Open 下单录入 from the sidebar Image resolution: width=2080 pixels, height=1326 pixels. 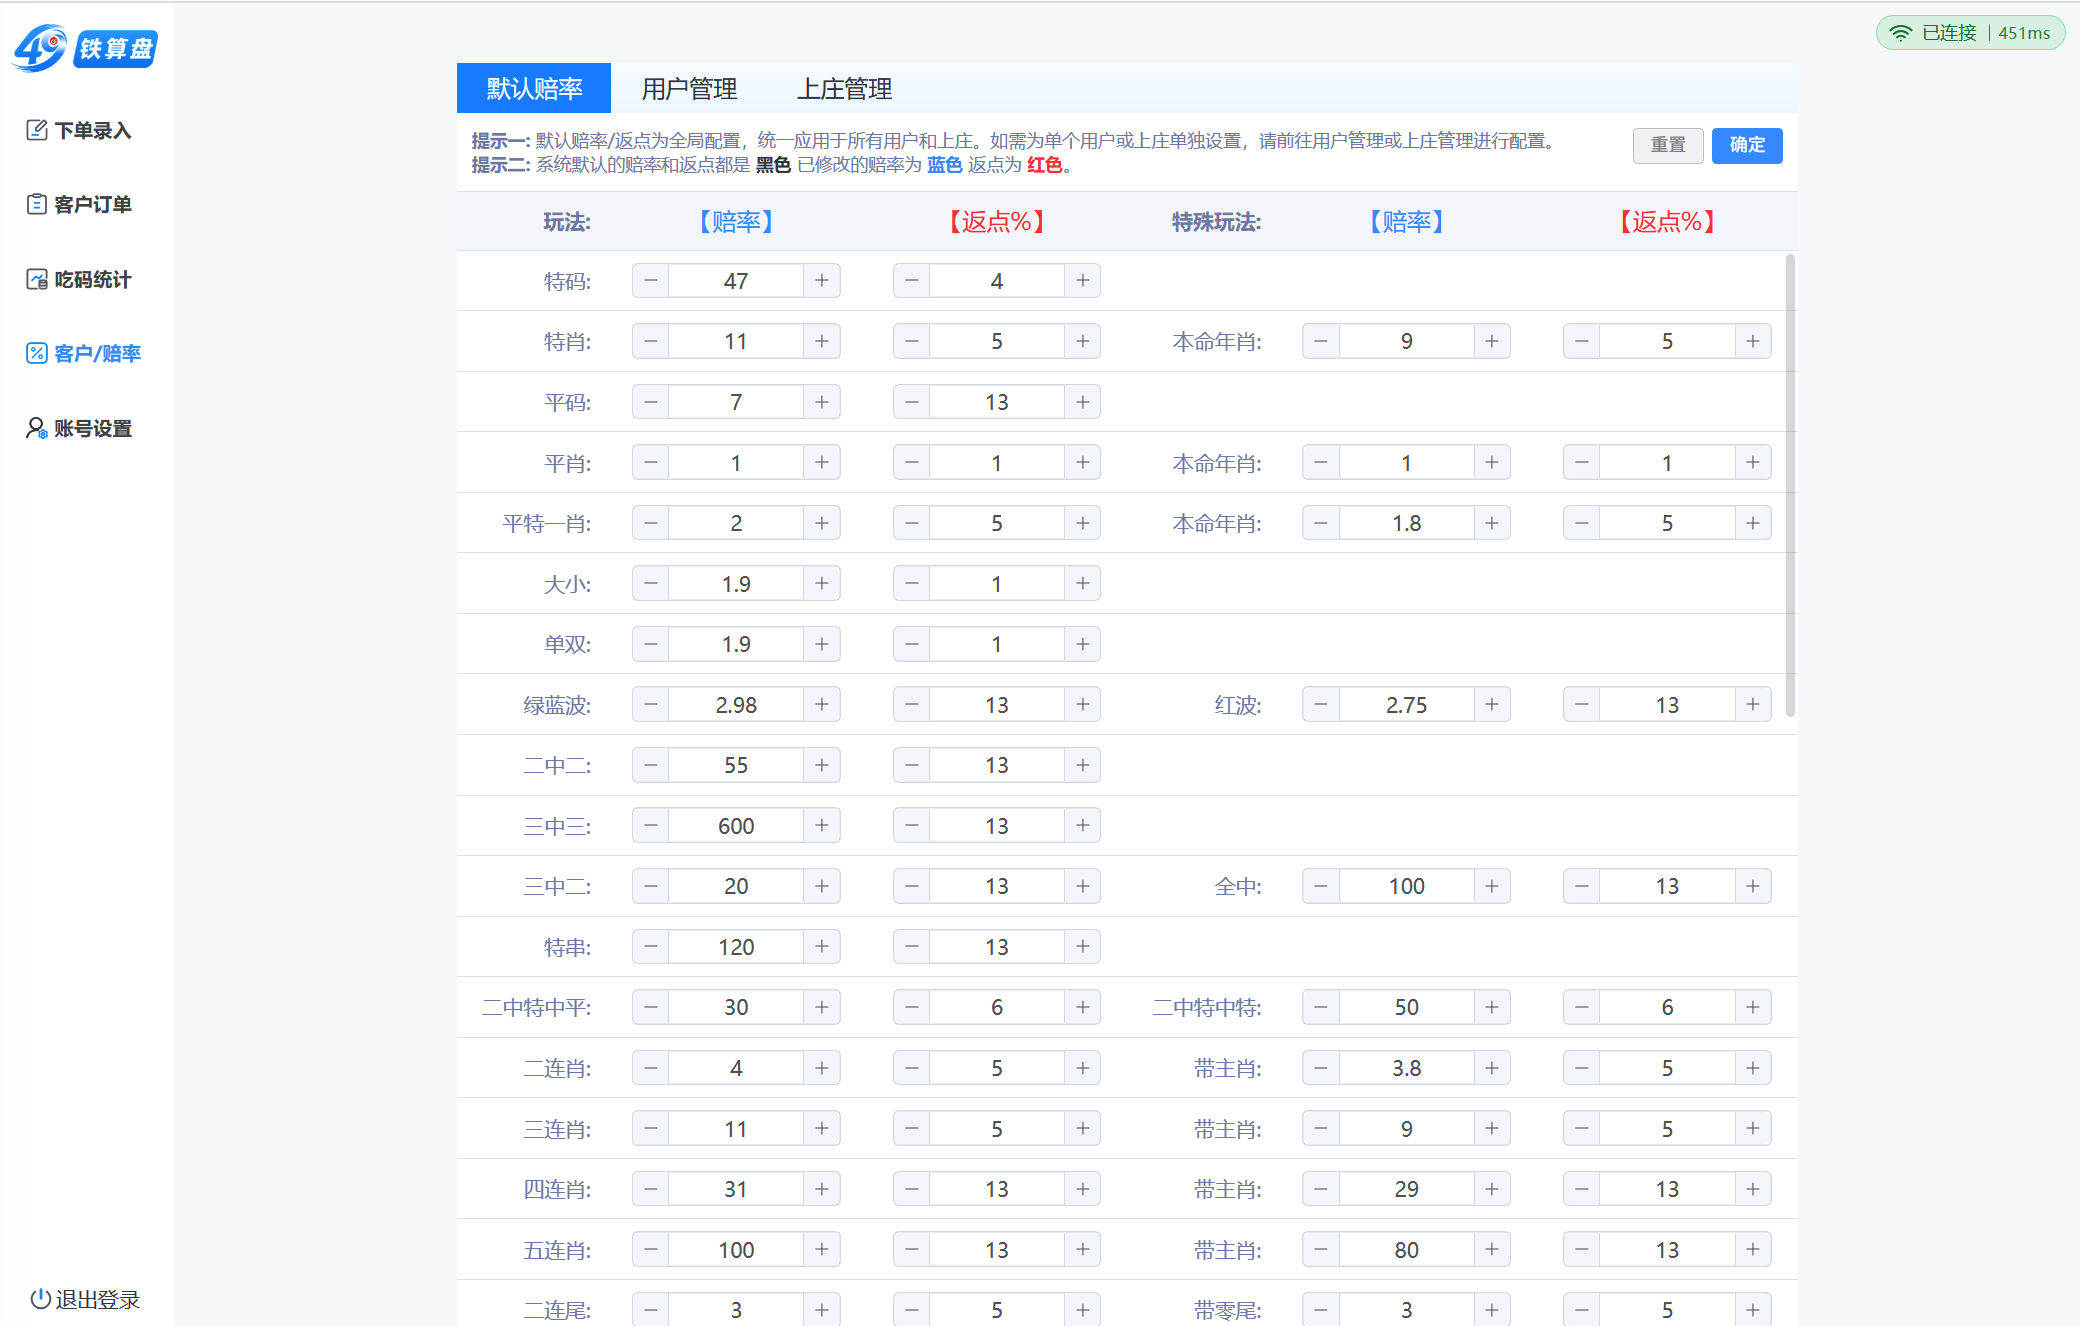coord(79,130)
